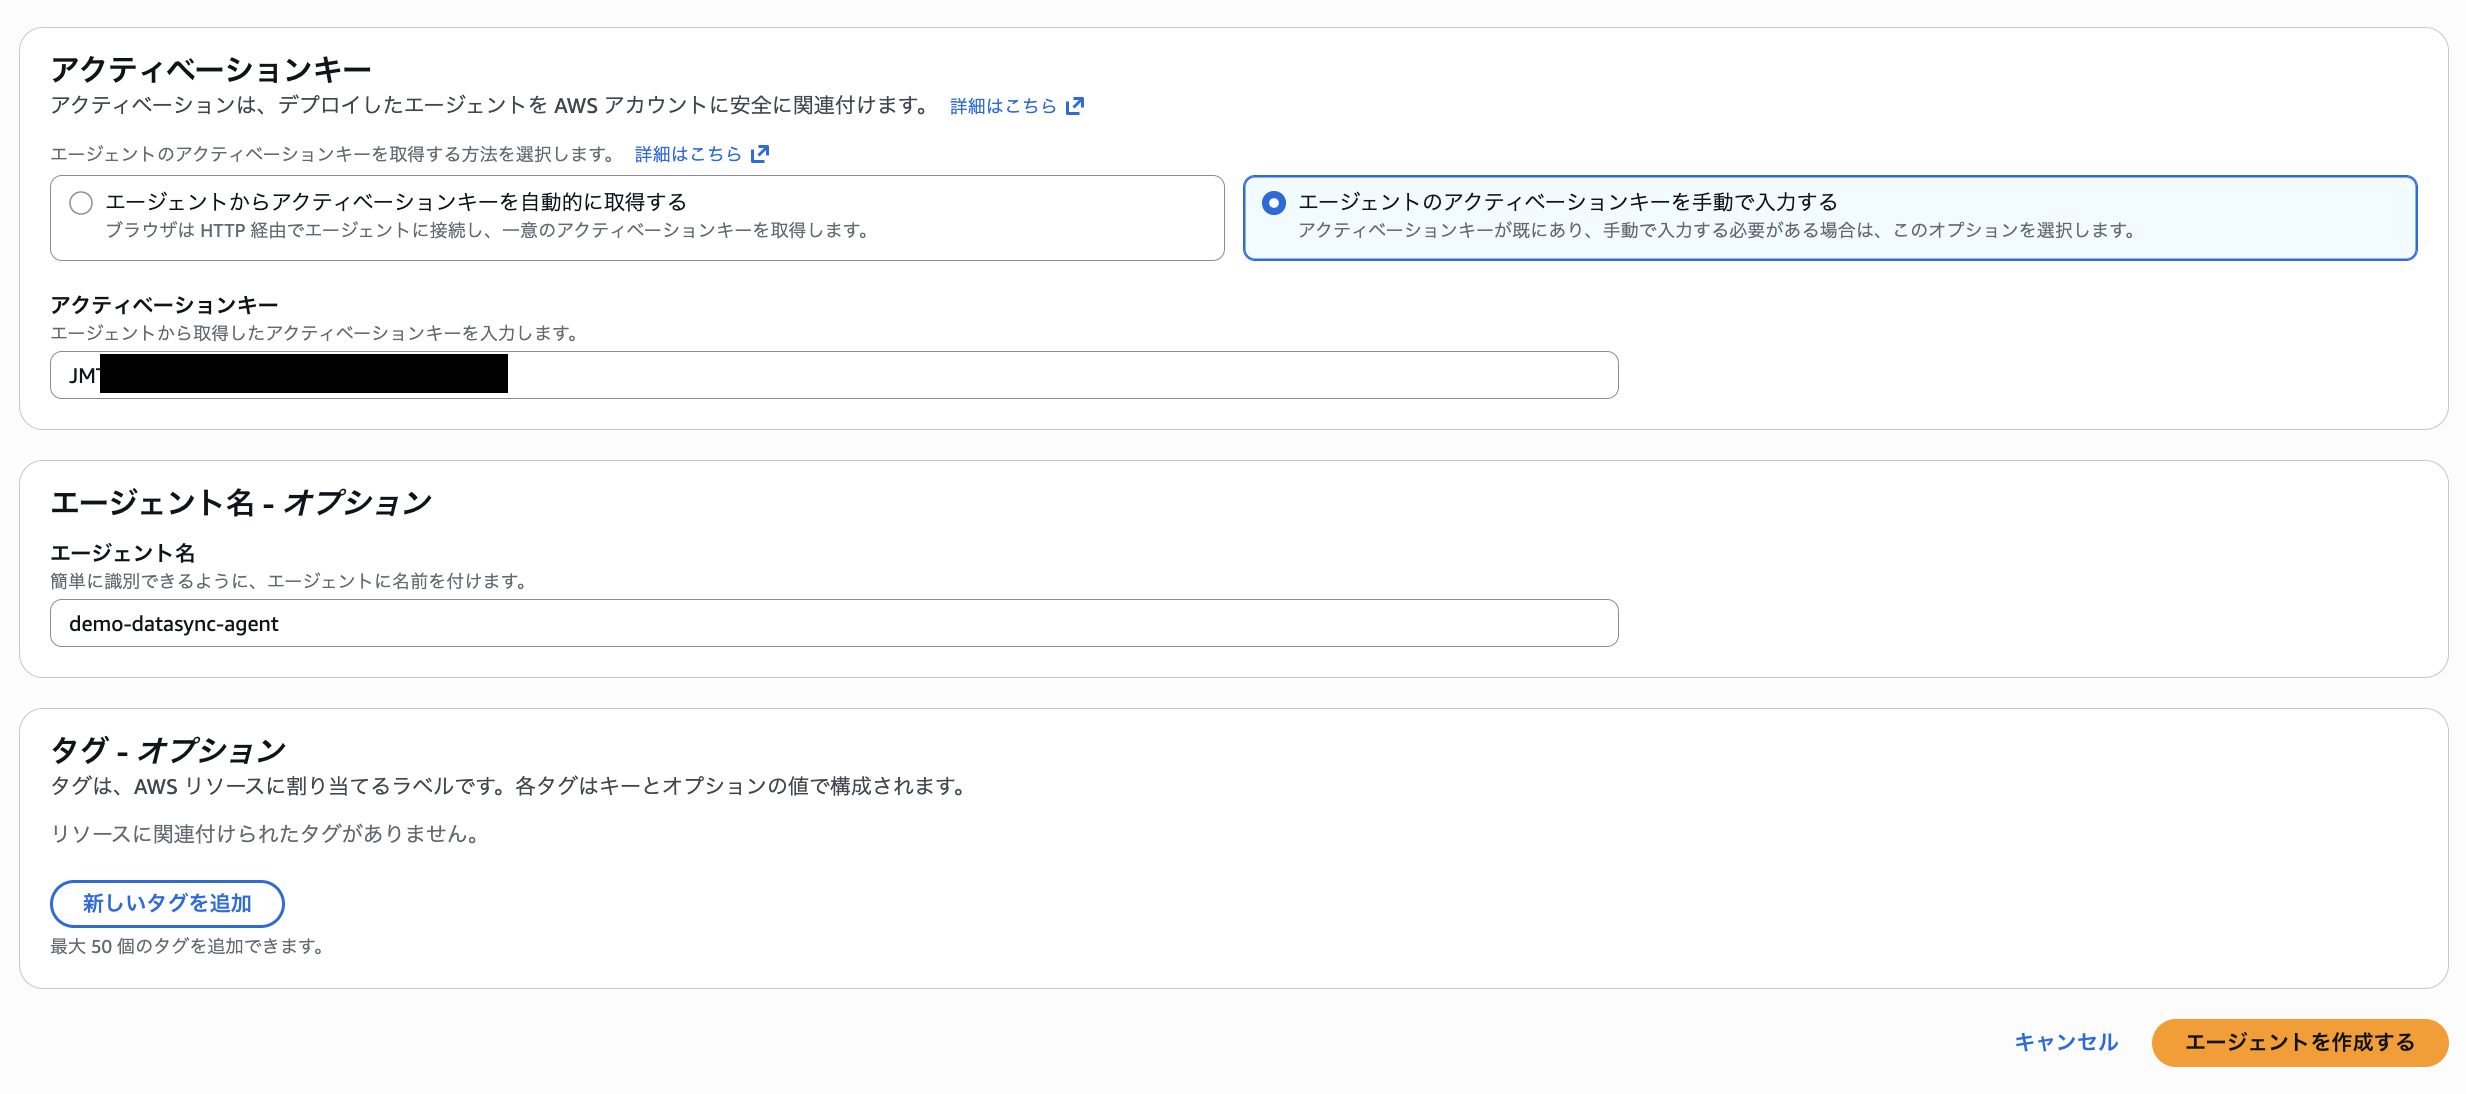Click the エージェント名 - オプション section heading
This screenshot has height=1094, width=2466.
(x=241, y=502)
